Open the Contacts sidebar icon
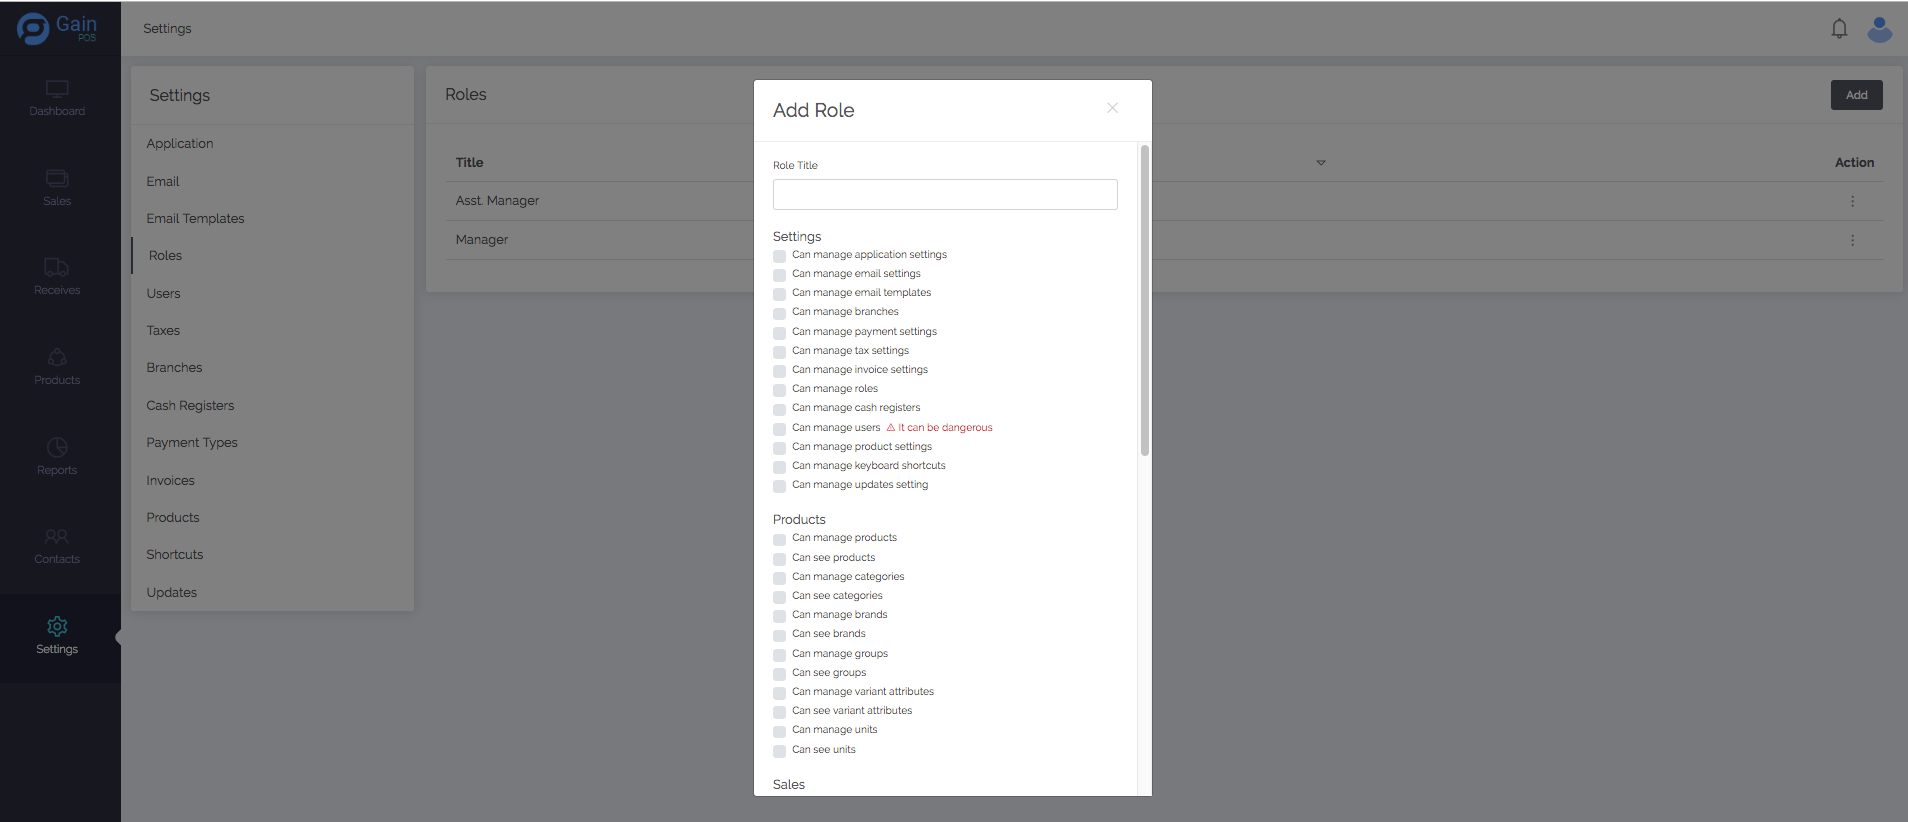 tap(57, 537)
